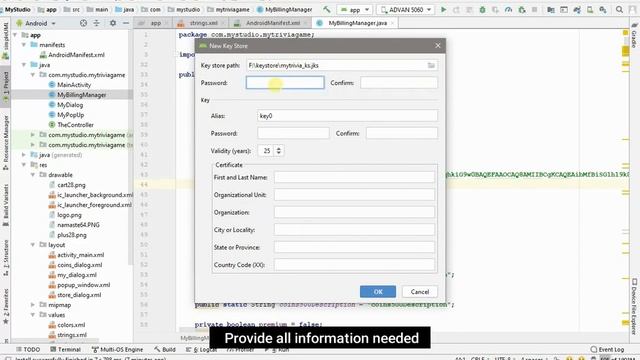Select logo.png in drawable
Image resolution: width=640 pixels, height=360 pixels.
65,215
